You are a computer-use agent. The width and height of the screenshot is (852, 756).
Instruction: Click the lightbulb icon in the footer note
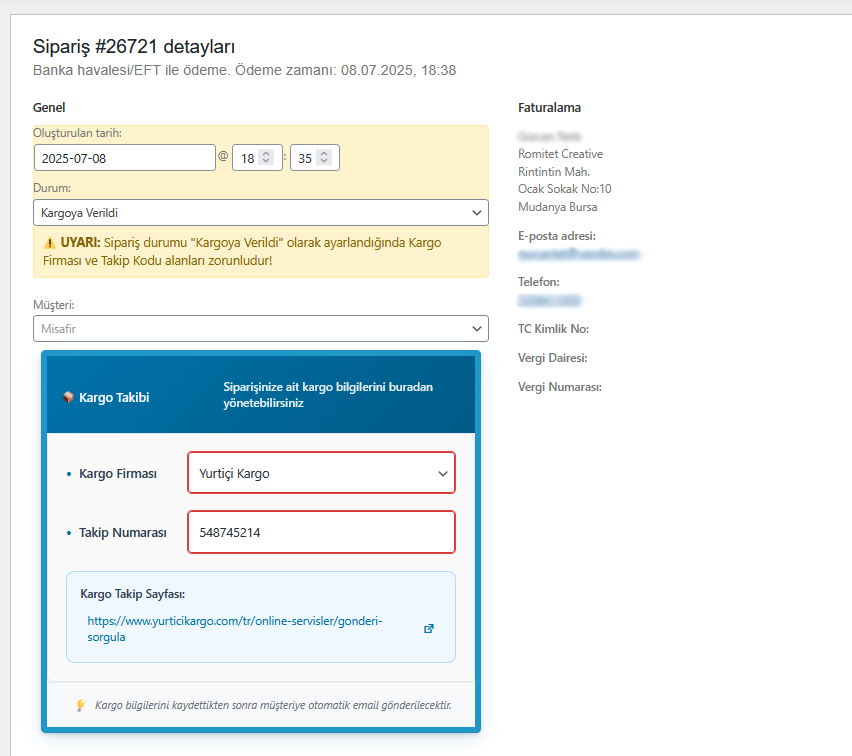[x=81, y=705]
